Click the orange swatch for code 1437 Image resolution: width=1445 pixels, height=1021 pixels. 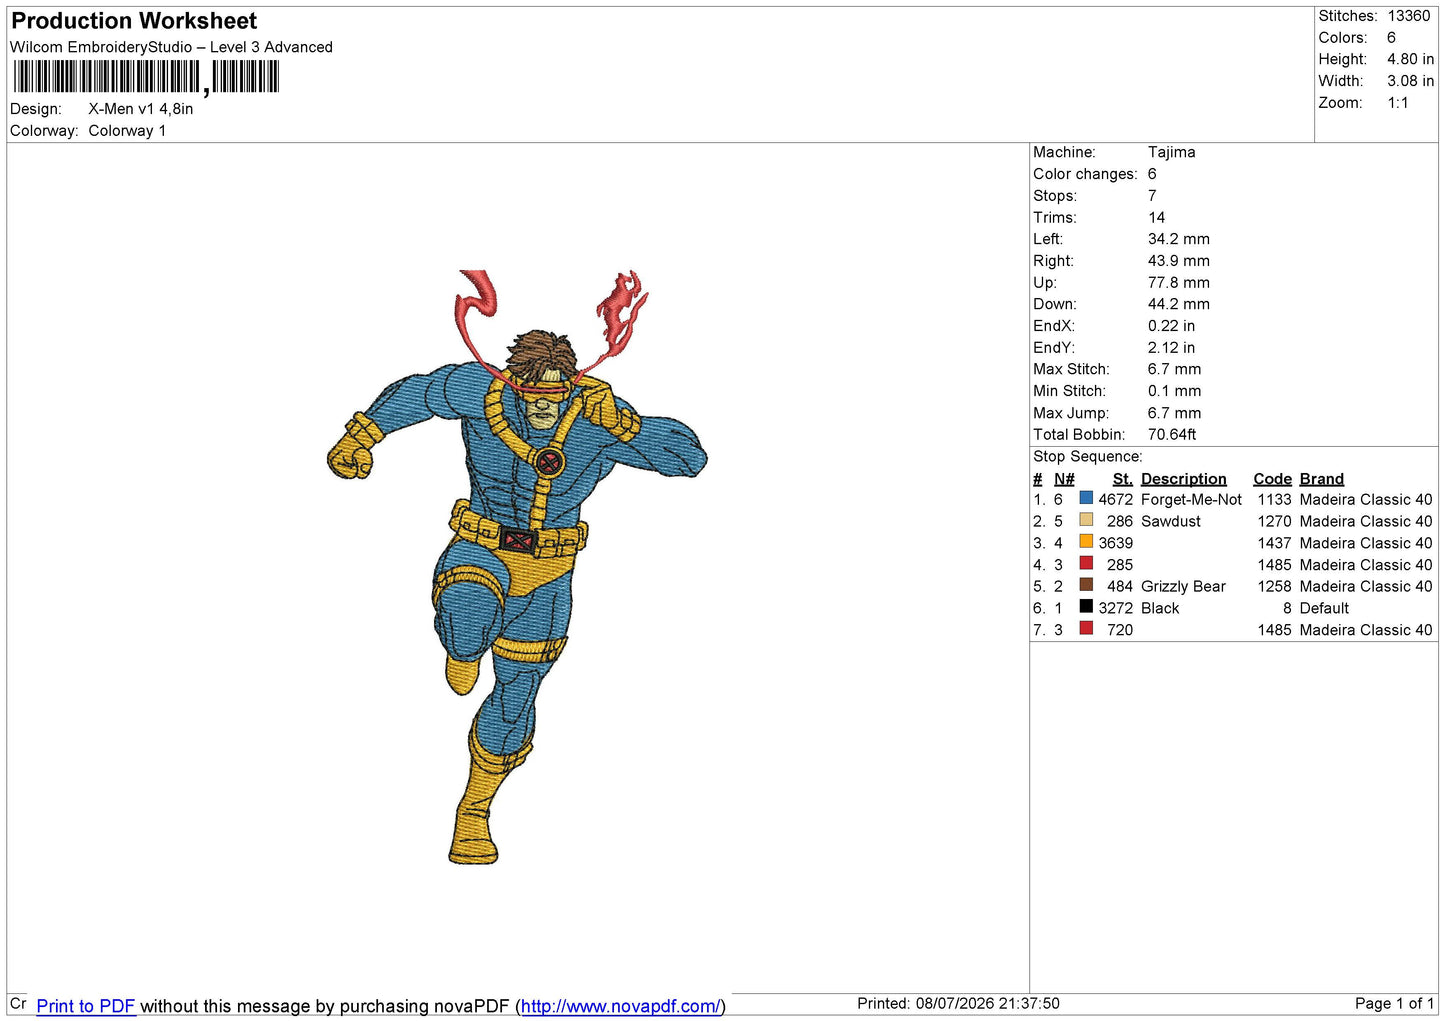(x=1086, y=542)
